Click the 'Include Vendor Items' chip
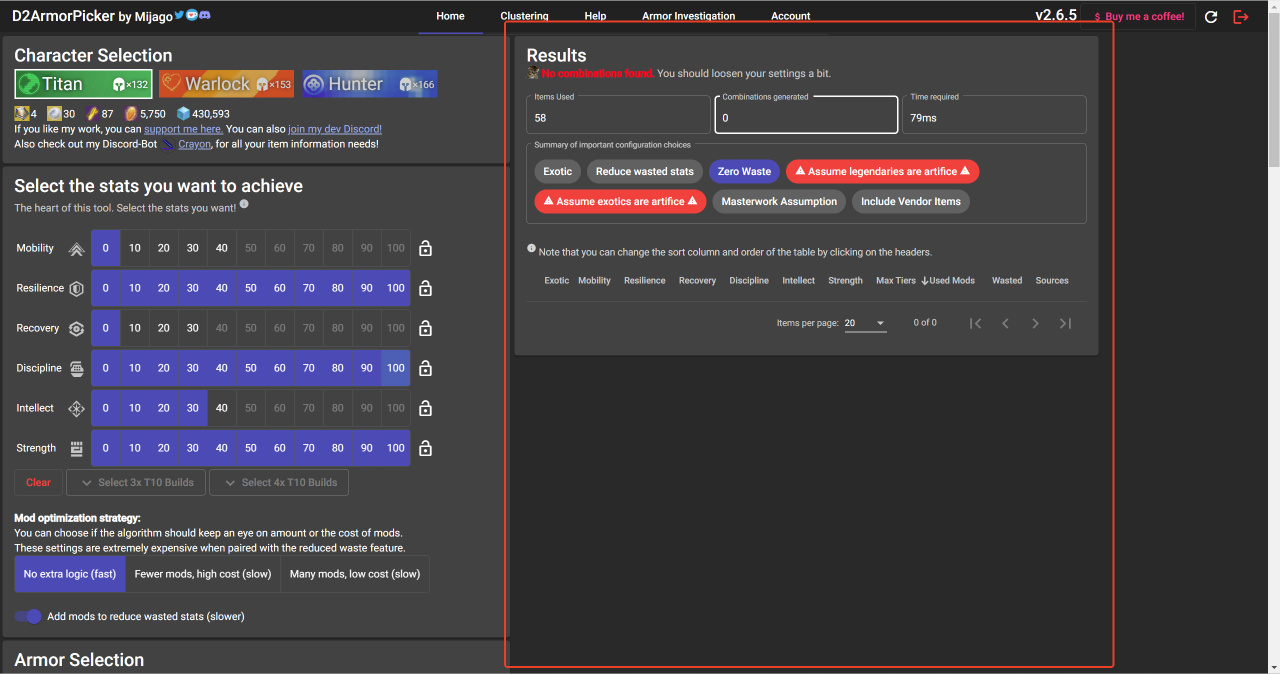Screen dimensions: 1280x674 point(911,201)
